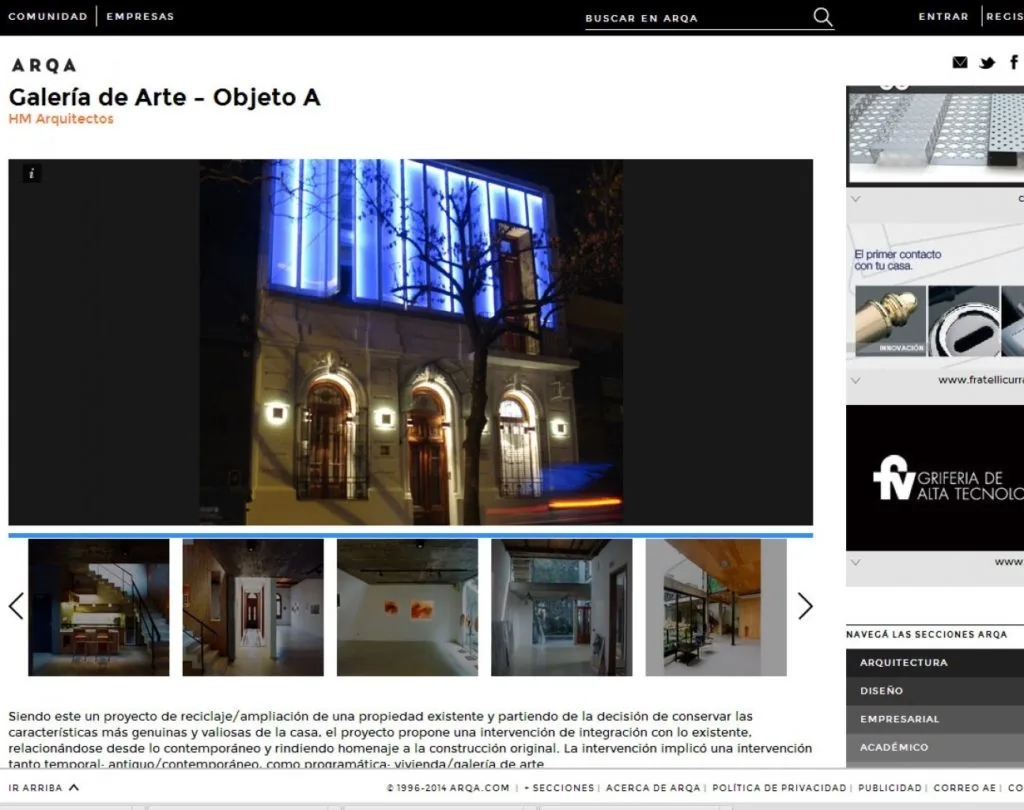The width and height of the screenshot is (1024, 810).
Task: Open POLÍTICA DE PRIVACIDAD footer link
Action: 779,788
